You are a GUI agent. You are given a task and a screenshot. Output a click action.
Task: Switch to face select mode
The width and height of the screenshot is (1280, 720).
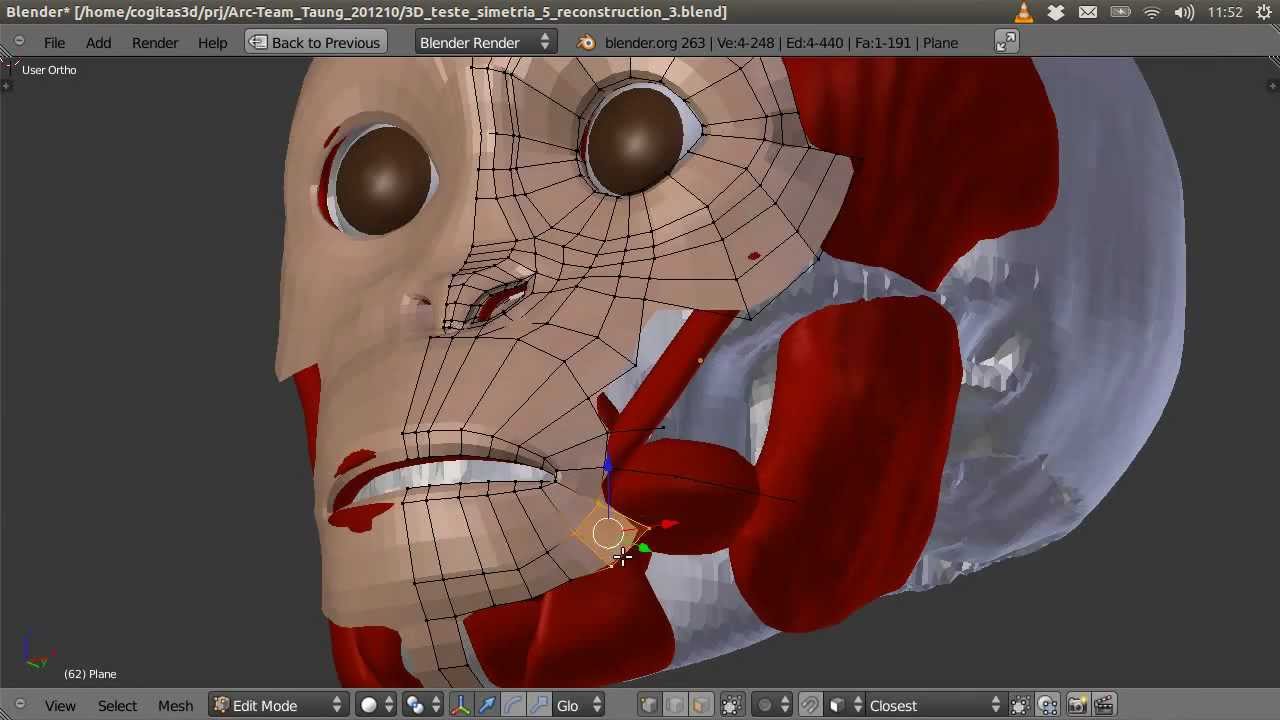(701, 705)
